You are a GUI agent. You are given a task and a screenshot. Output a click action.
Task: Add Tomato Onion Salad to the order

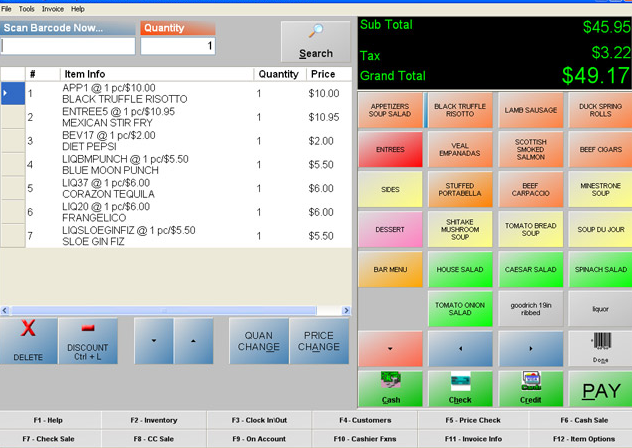460,309
